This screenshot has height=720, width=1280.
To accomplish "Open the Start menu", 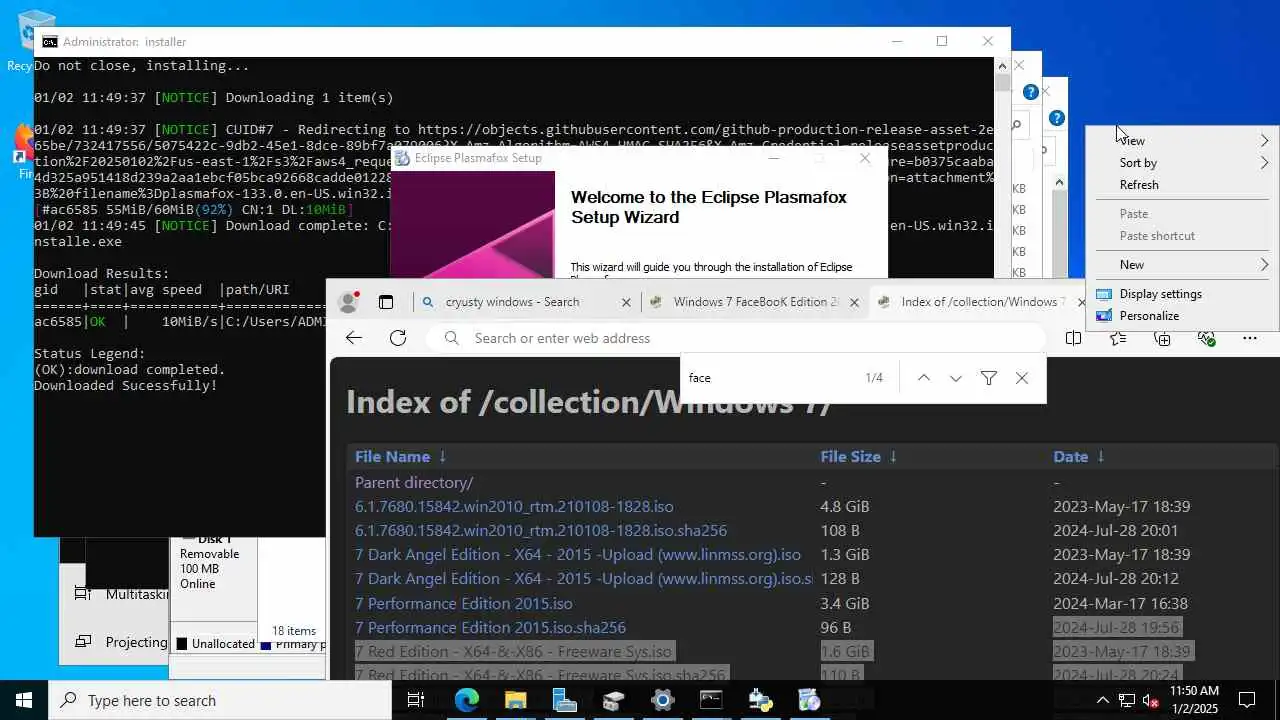I will tap(24, 700).
